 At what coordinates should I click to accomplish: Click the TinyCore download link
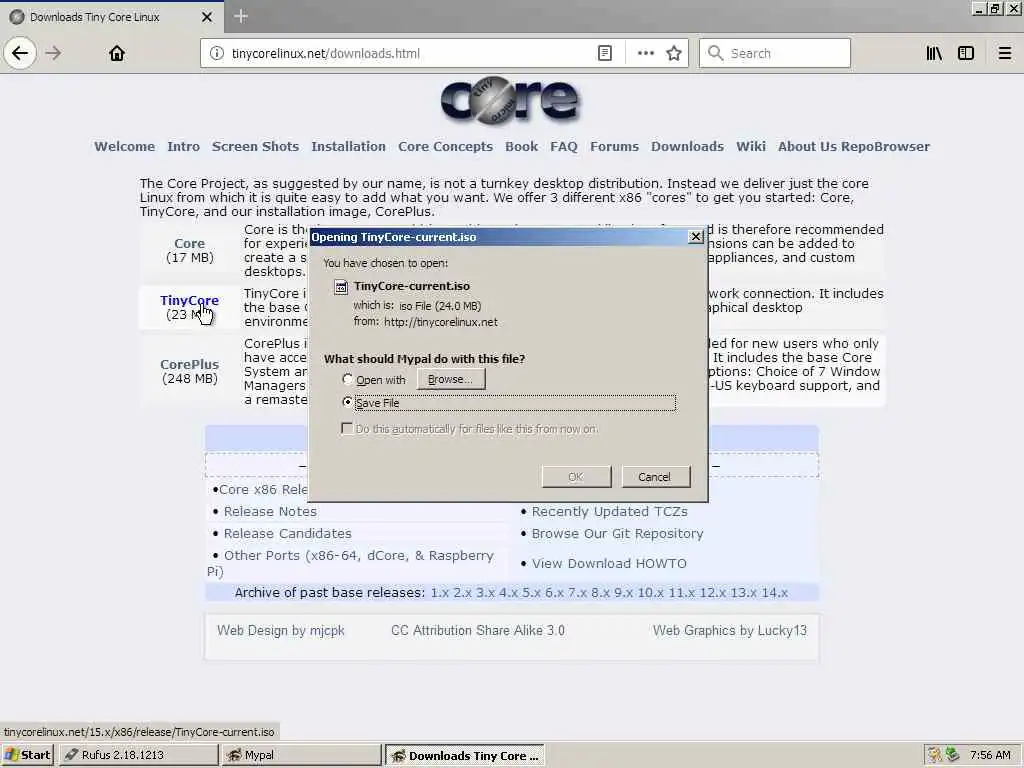pos(189,300)
